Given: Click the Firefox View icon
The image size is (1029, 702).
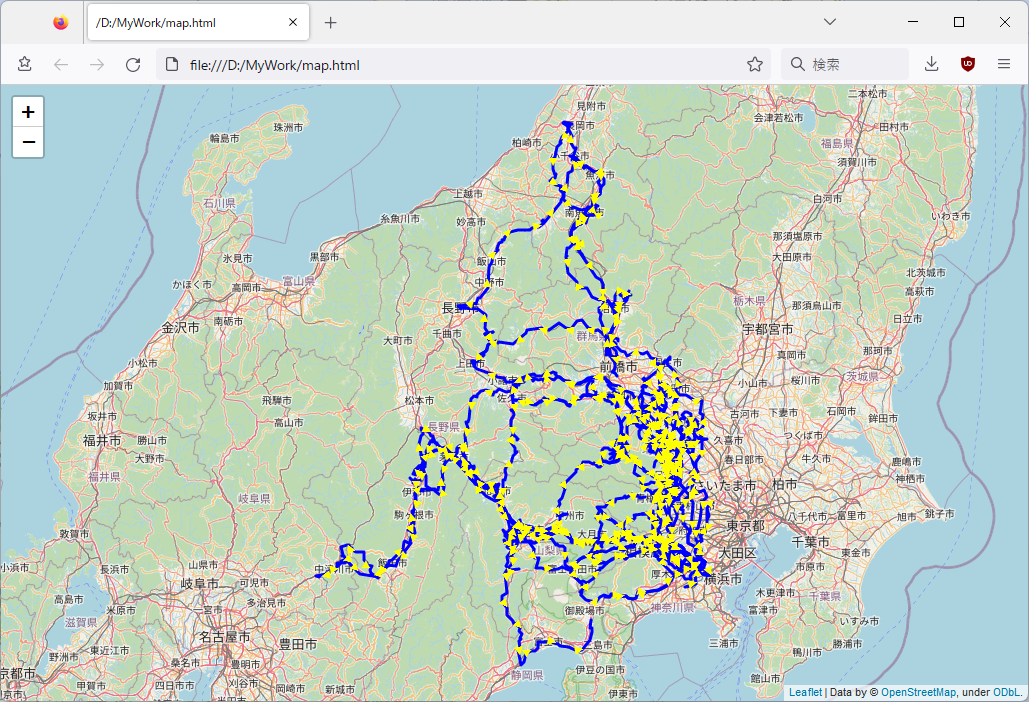Looking at the screenshot, I should 61,22.
